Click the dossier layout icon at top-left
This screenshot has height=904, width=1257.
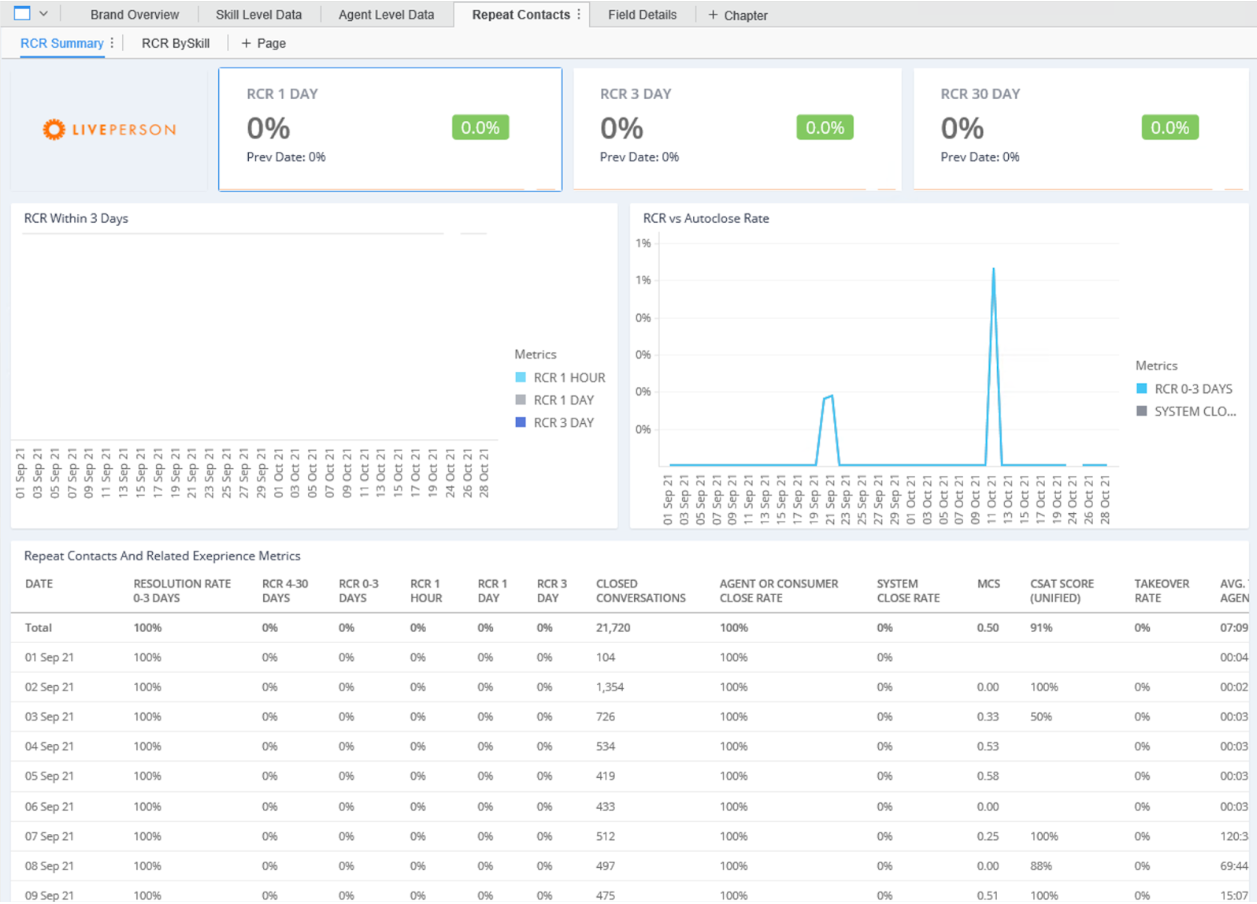[22, 14]
